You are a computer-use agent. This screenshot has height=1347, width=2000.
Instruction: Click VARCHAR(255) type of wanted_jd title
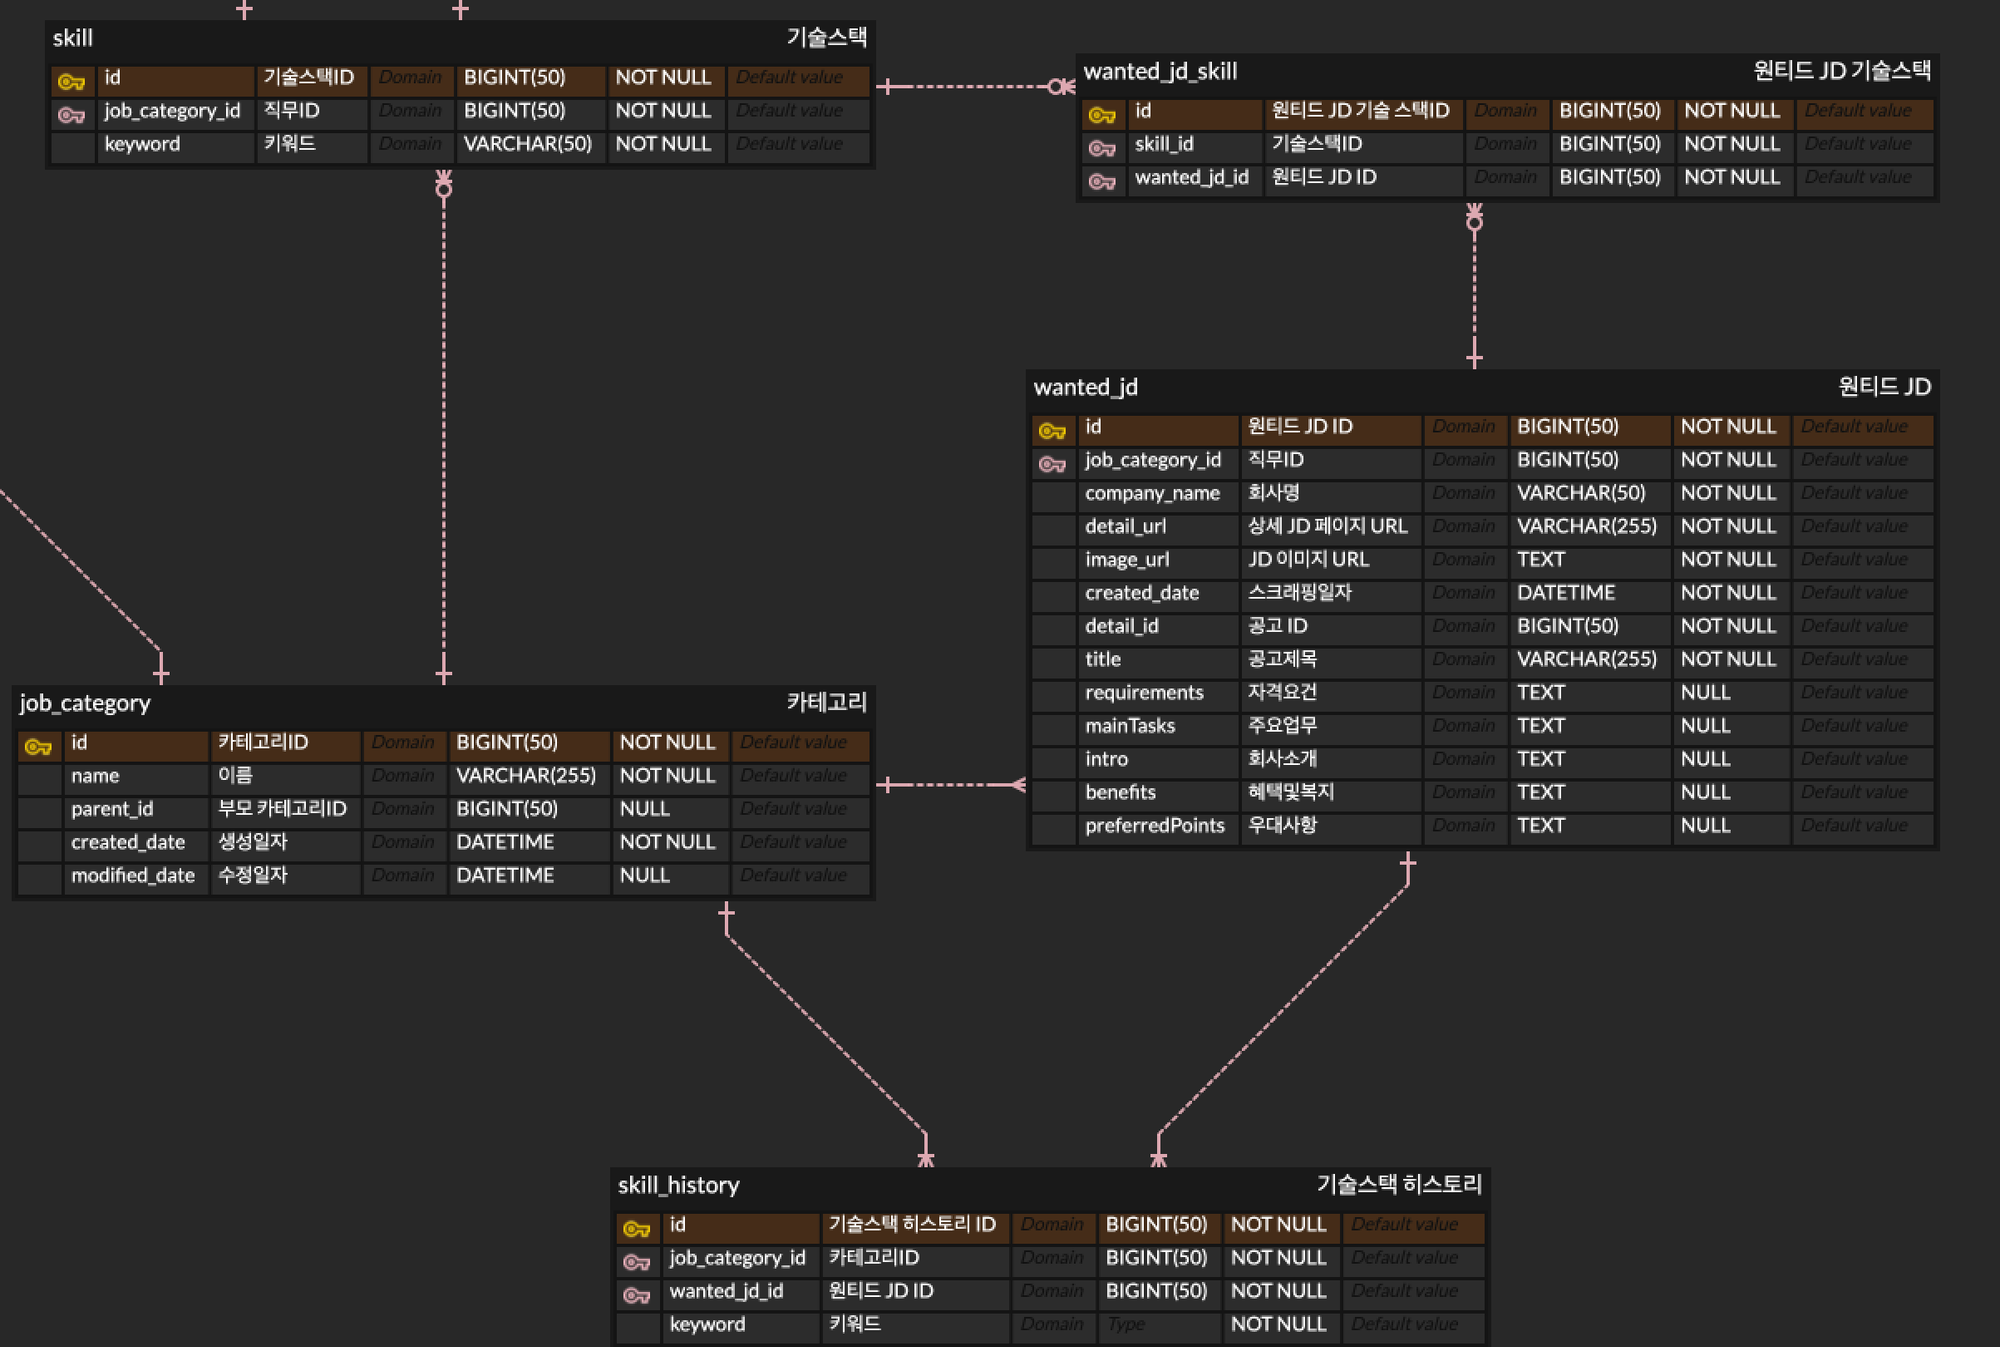tap(1589, 659)
